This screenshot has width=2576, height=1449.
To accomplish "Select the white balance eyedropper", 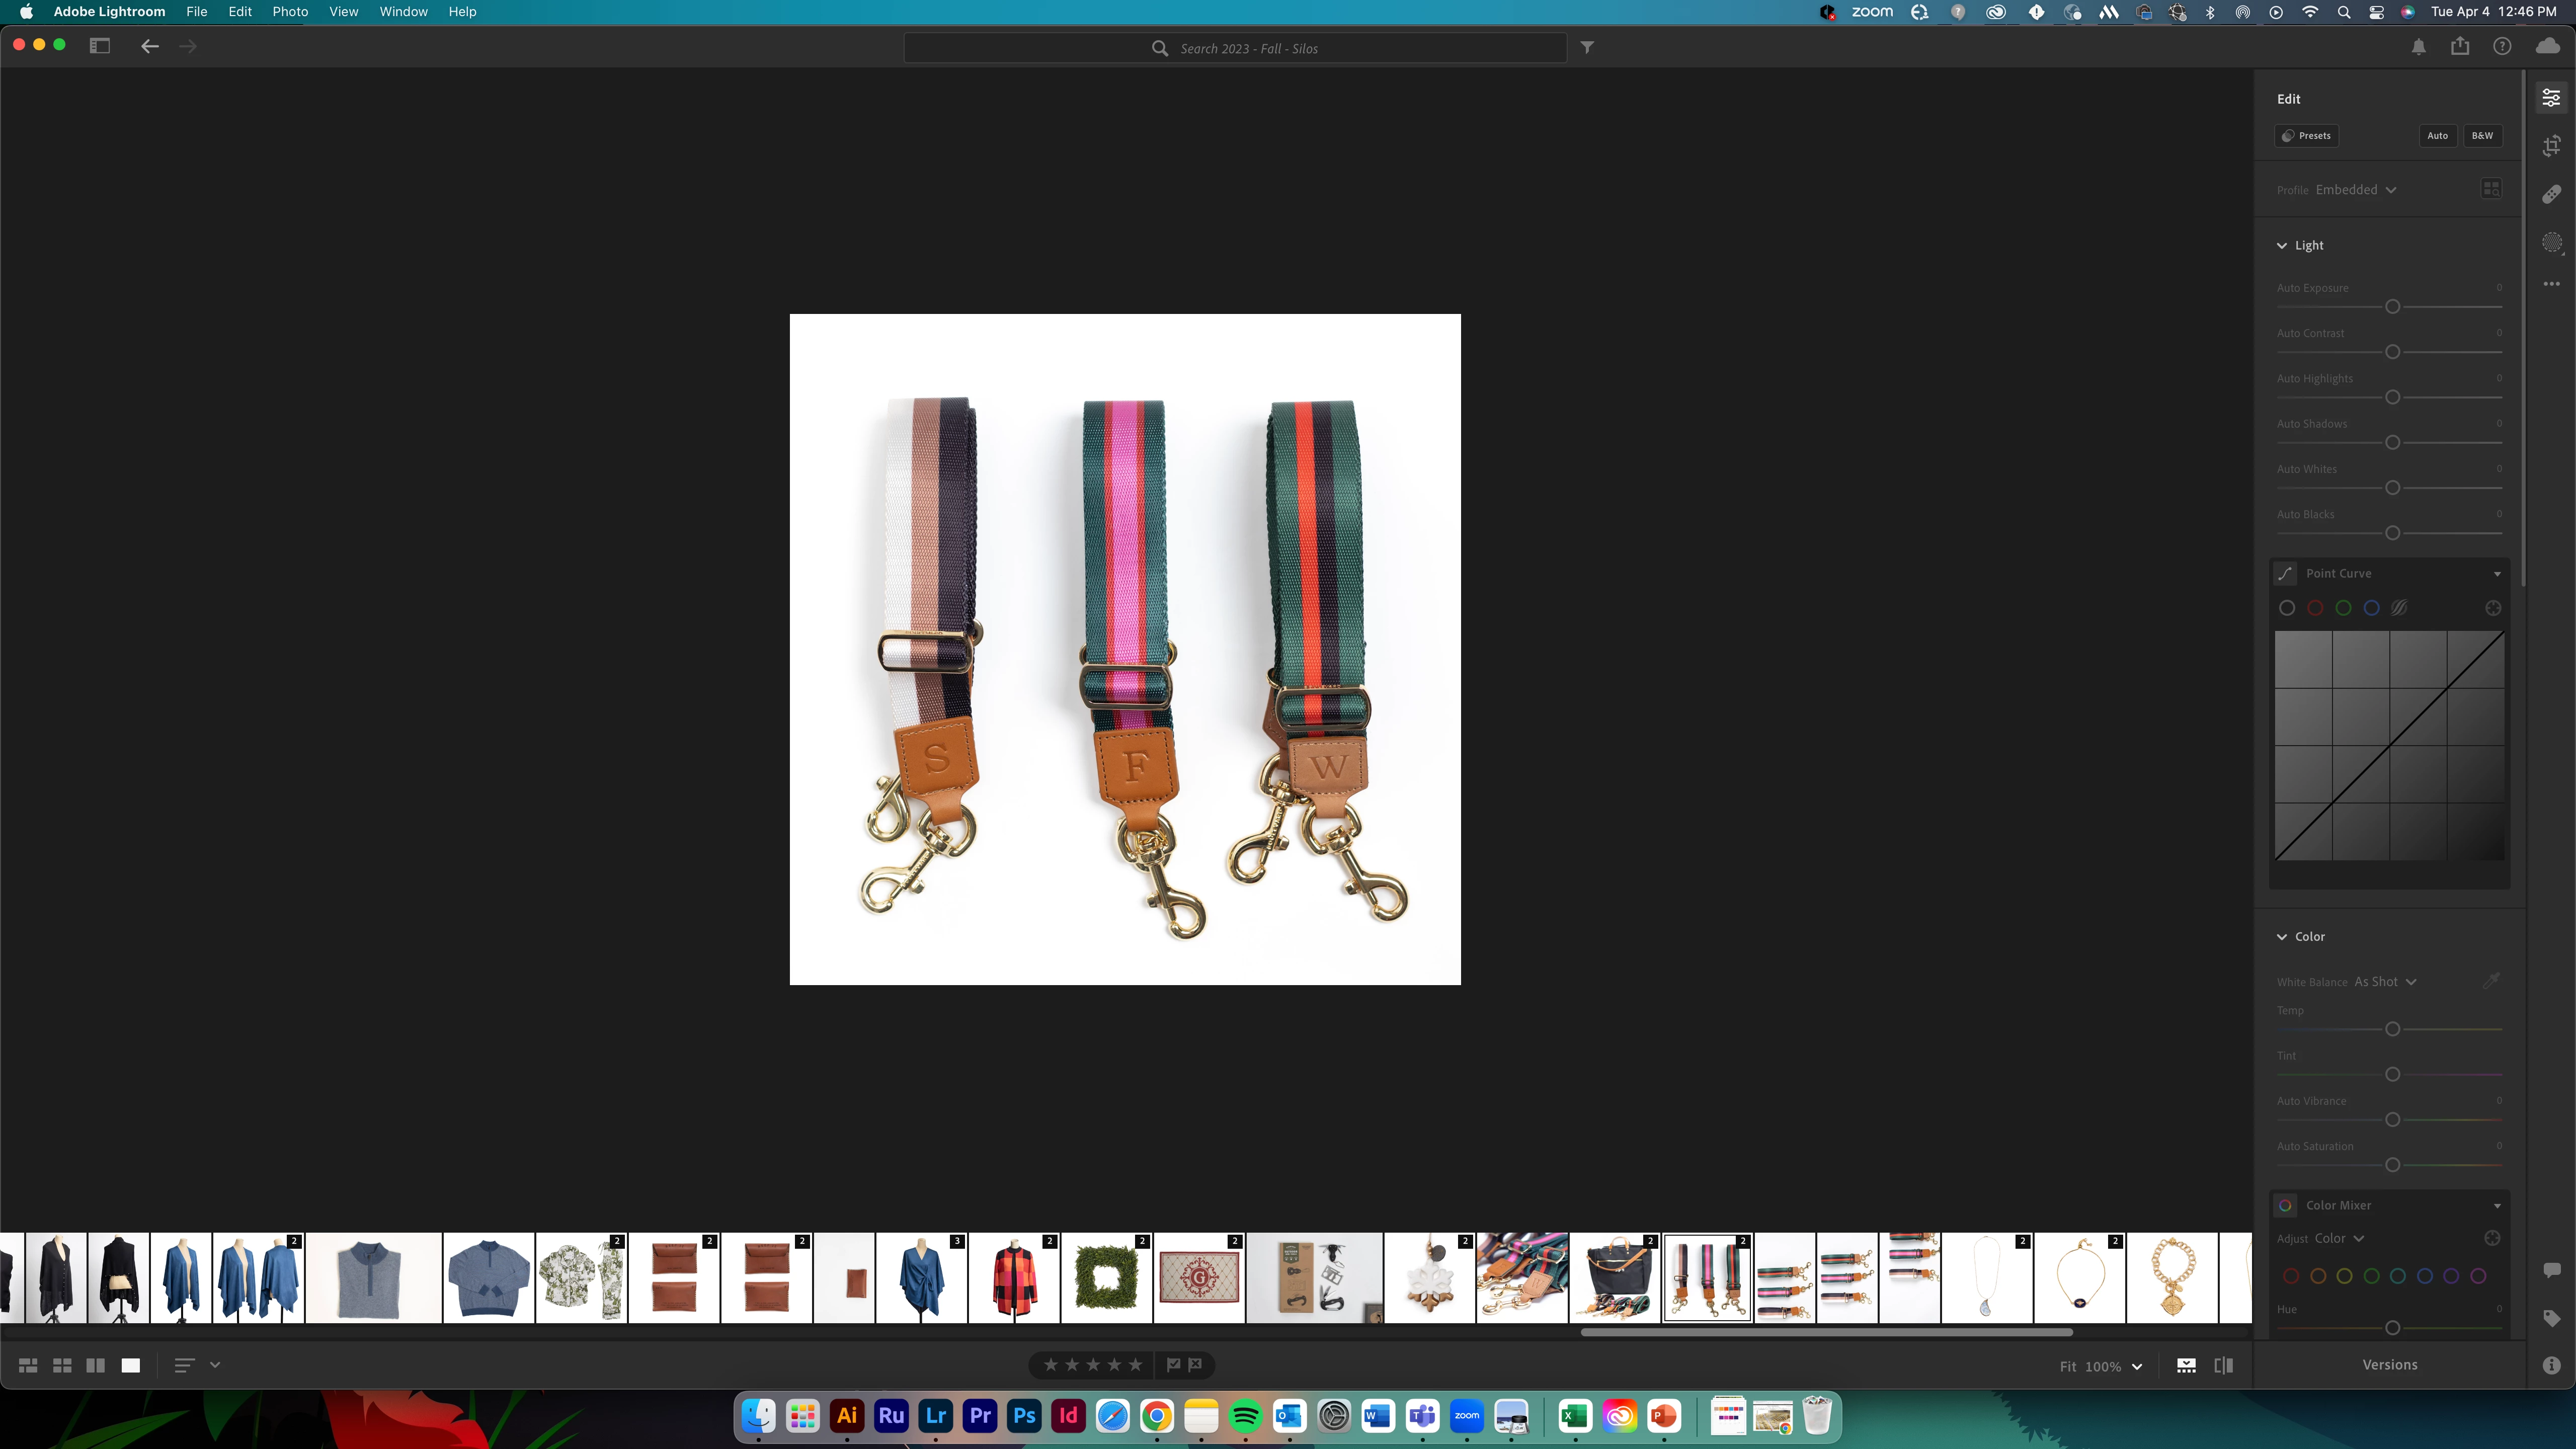I will [2491, 981].
